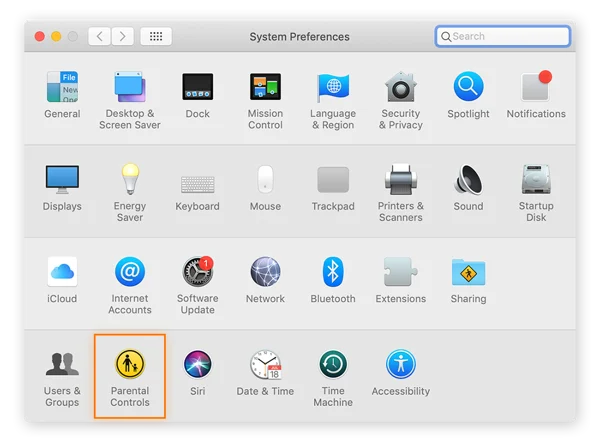
Task: Show all preferences with grid button
Action: 155,36
